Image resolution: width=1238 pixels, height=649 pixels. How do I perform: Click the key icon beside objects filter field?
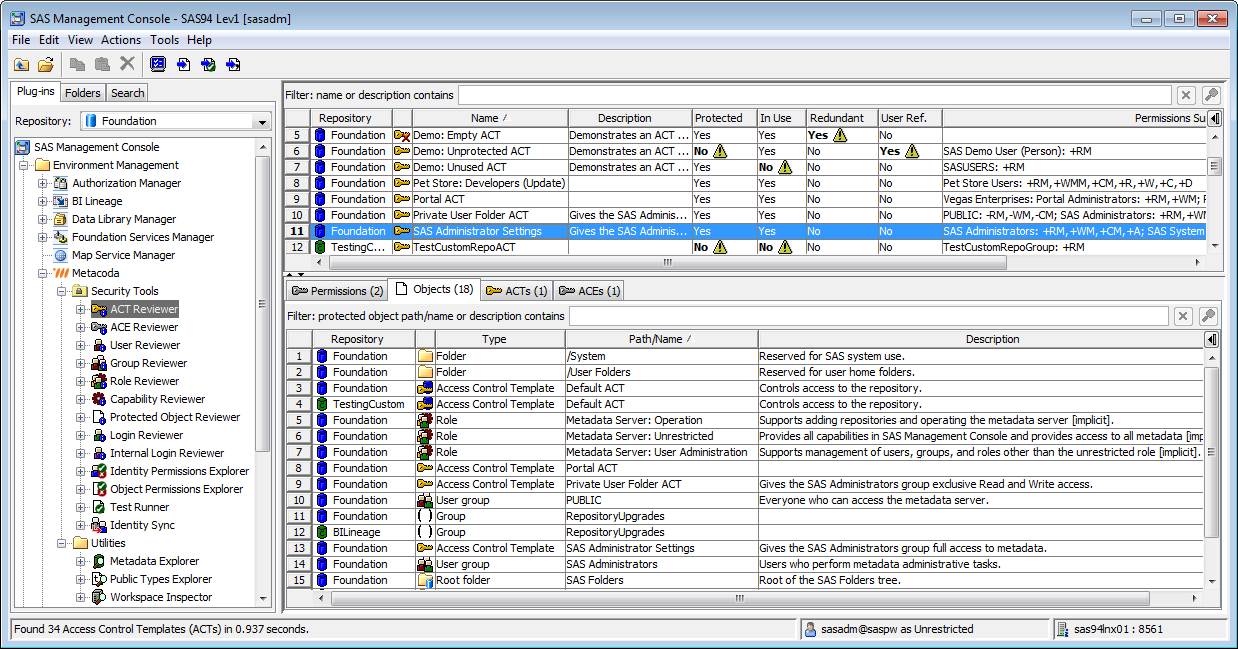tap(1208, 316)
